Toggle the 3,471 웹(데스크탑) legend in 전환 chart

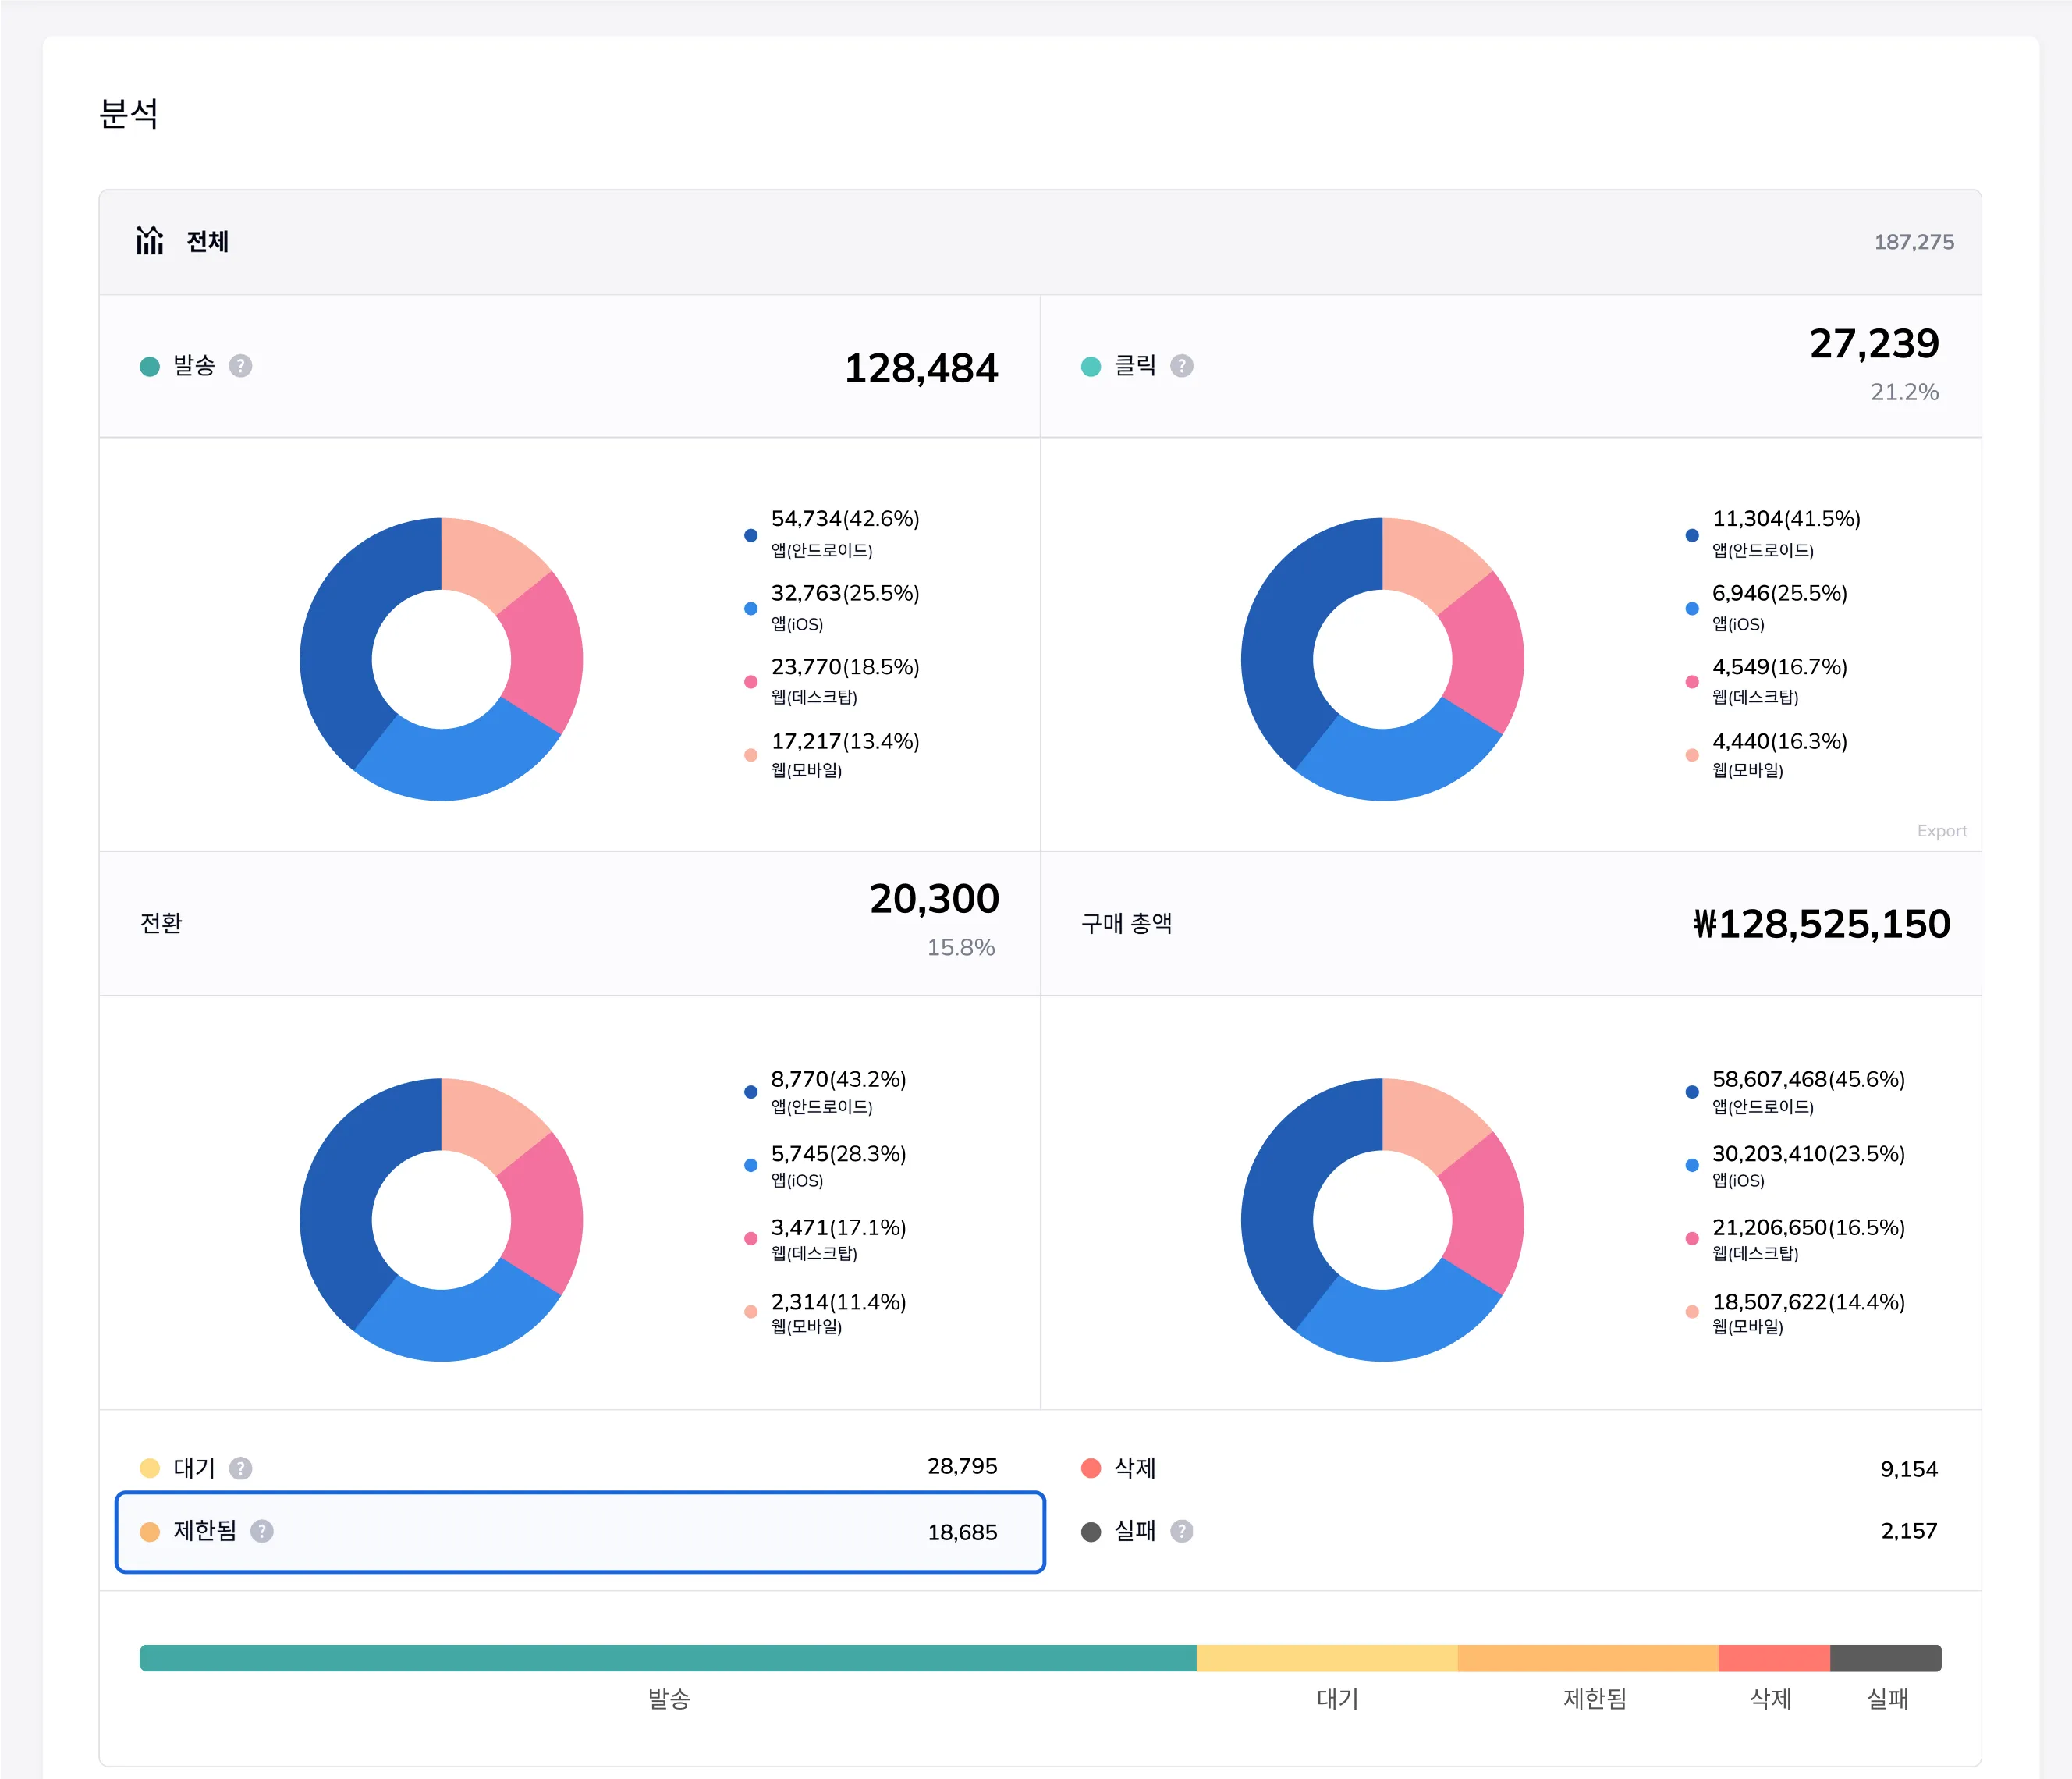826,1239
